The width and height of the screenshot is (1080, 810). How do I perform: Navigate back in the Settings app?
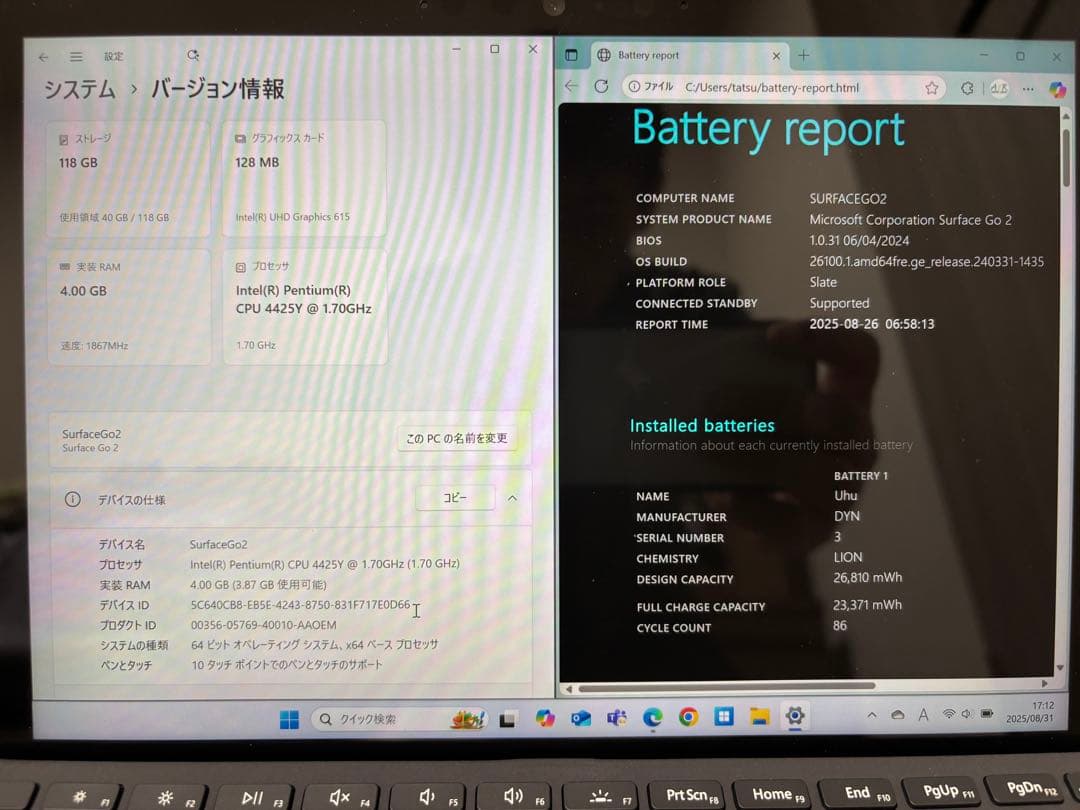[x=40, y=57]
